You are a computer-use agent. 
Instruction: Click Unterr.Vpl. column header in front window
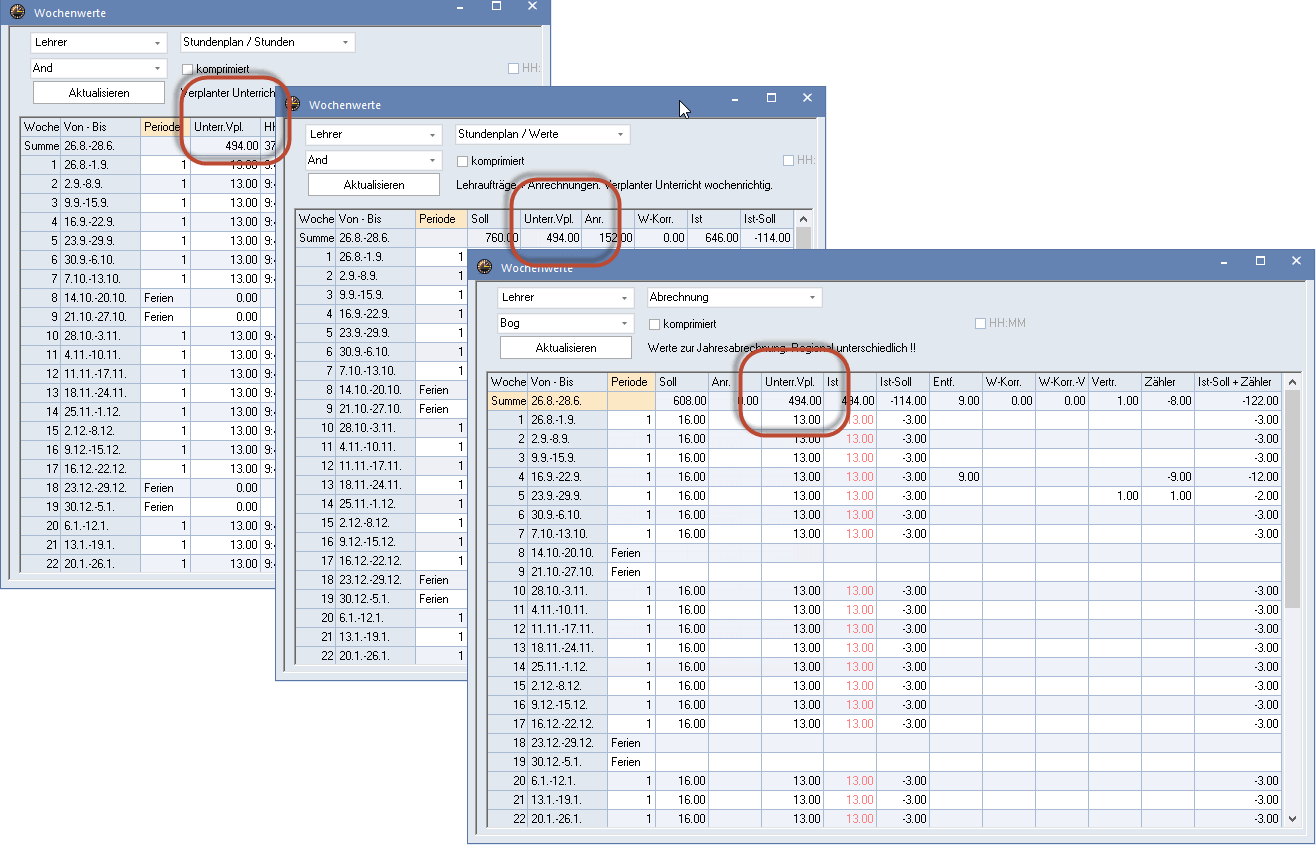[792, 382]
